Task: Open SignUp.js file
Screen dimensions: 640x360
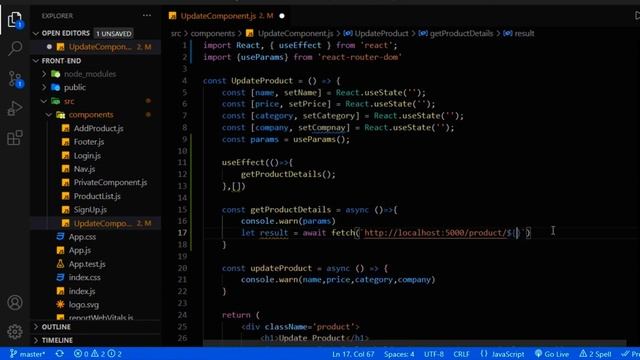Action: (90, 209)
